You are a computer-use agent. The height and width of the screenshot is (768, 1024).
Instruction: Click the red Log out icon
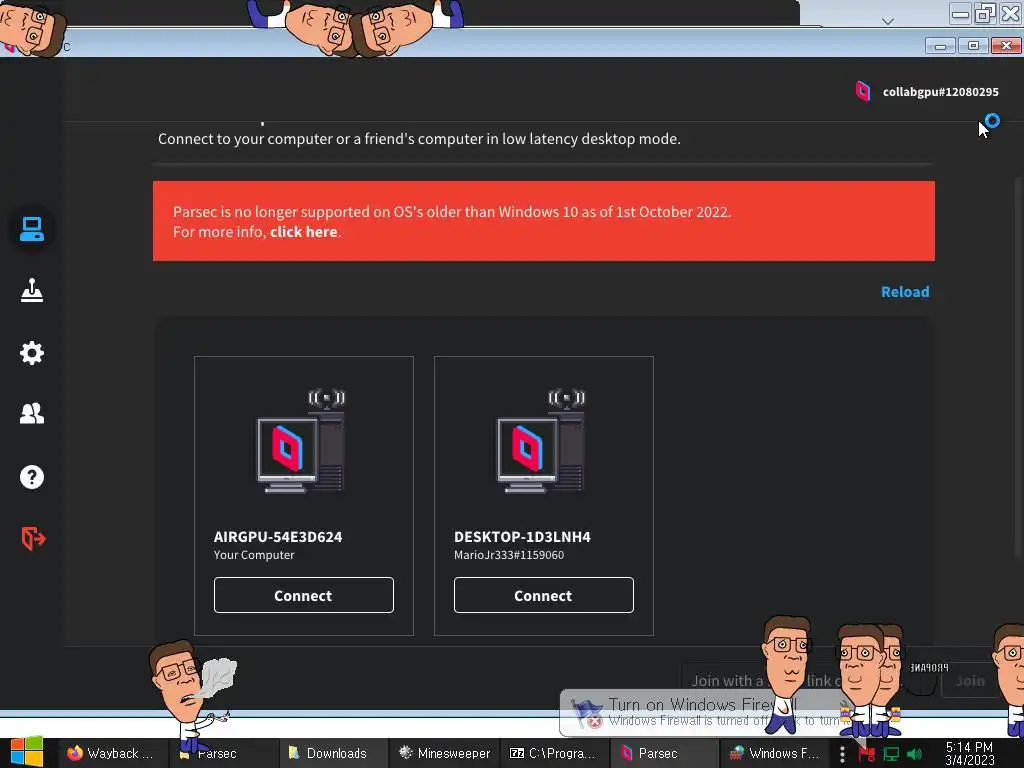[x=33, y=538]
